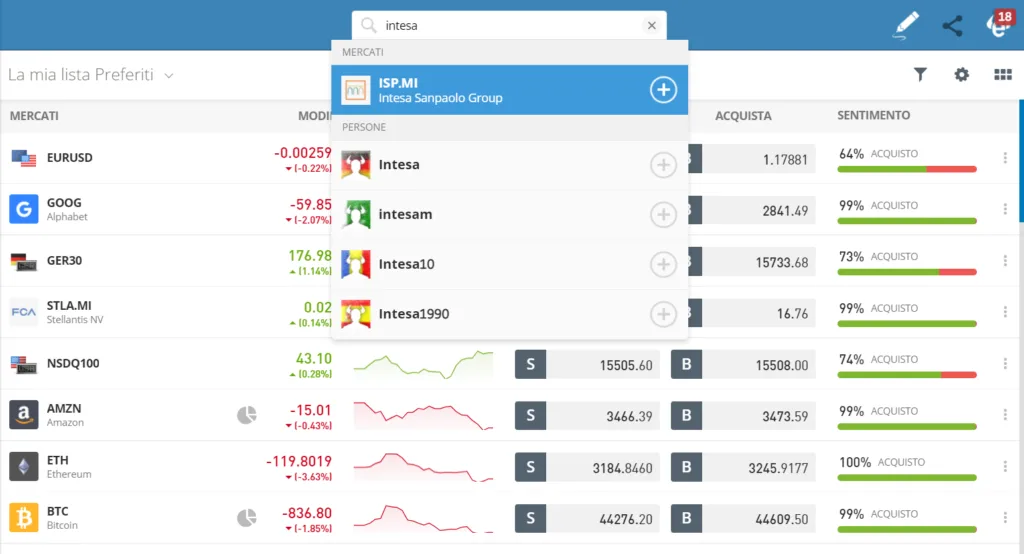Clear the search field text

coord(651,25)
